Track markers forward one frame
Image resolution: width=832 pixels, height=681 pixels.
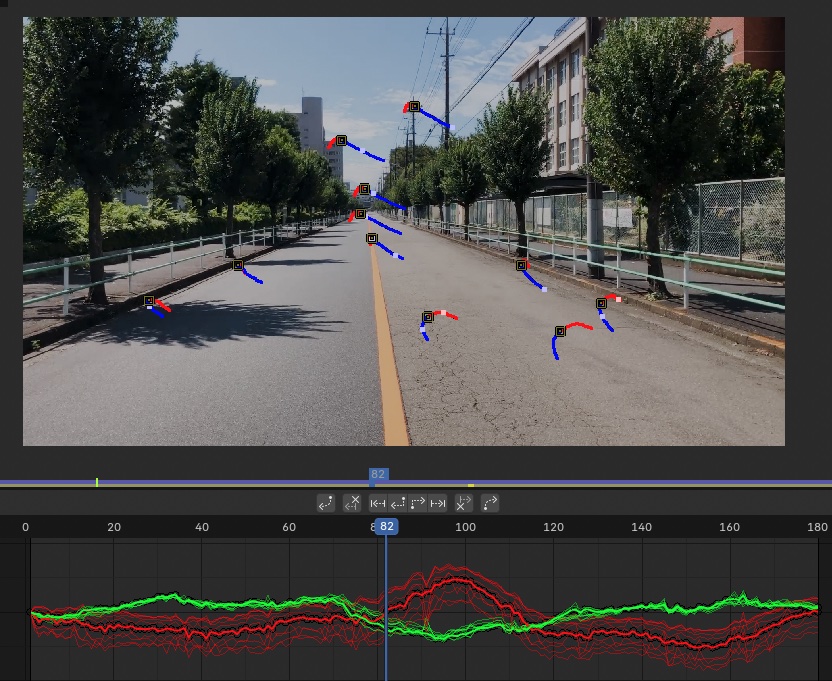pyautogui.click(x=418, y=503)
